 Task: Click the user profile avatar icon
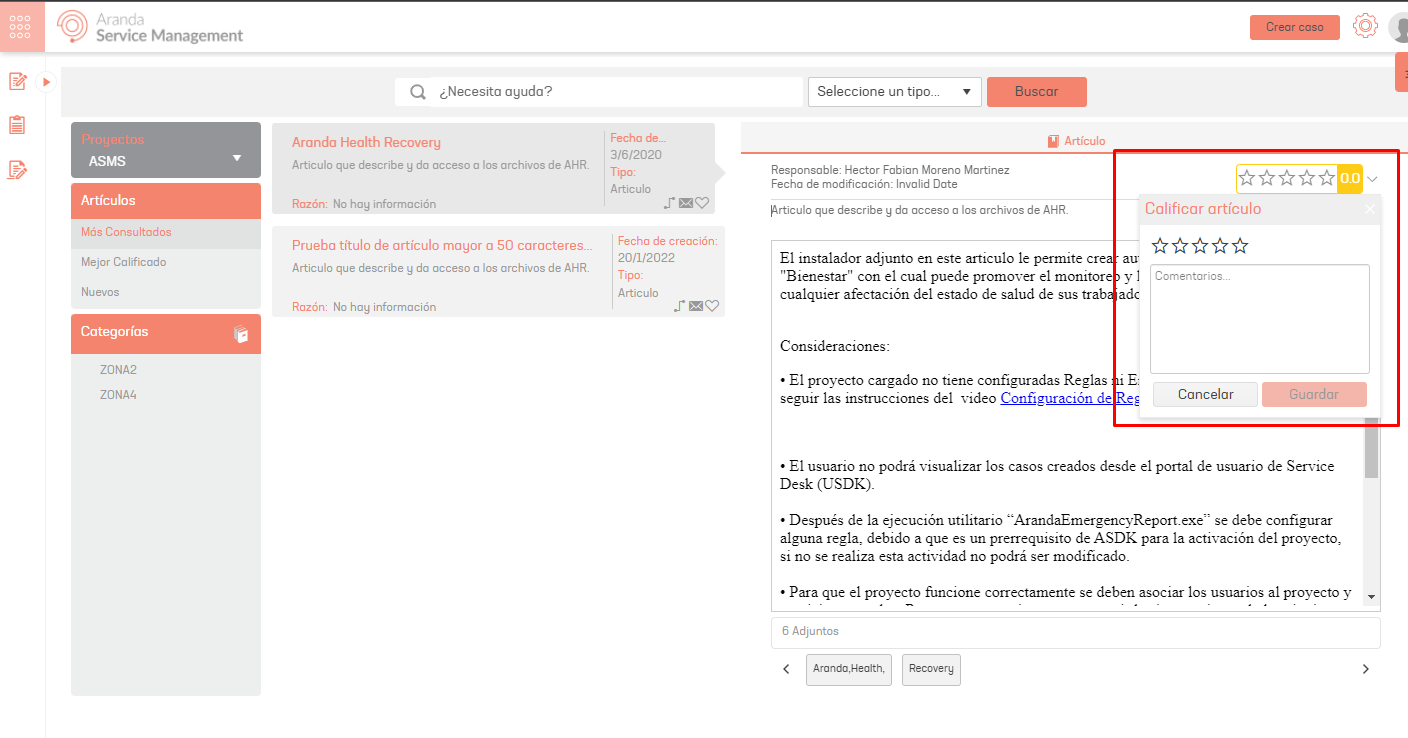1398,28
